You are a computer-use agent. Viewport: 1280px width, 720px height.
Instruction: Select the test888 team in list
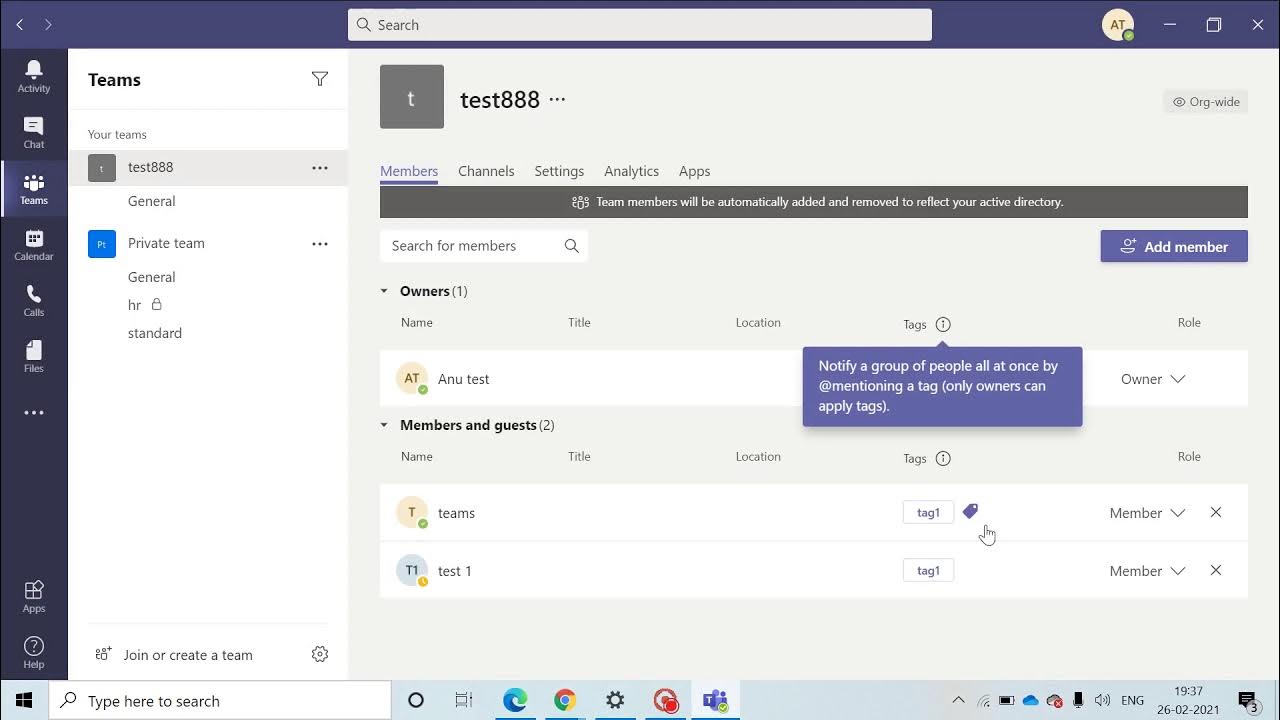pyautogui.click(x=208, y=167)
